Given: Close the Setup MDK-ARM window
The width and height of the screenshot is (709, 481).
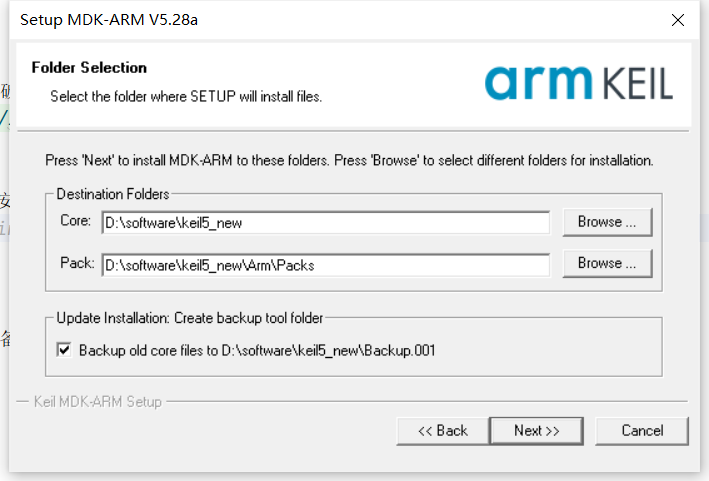Looking at the screenshot, I should coord(677,20).
